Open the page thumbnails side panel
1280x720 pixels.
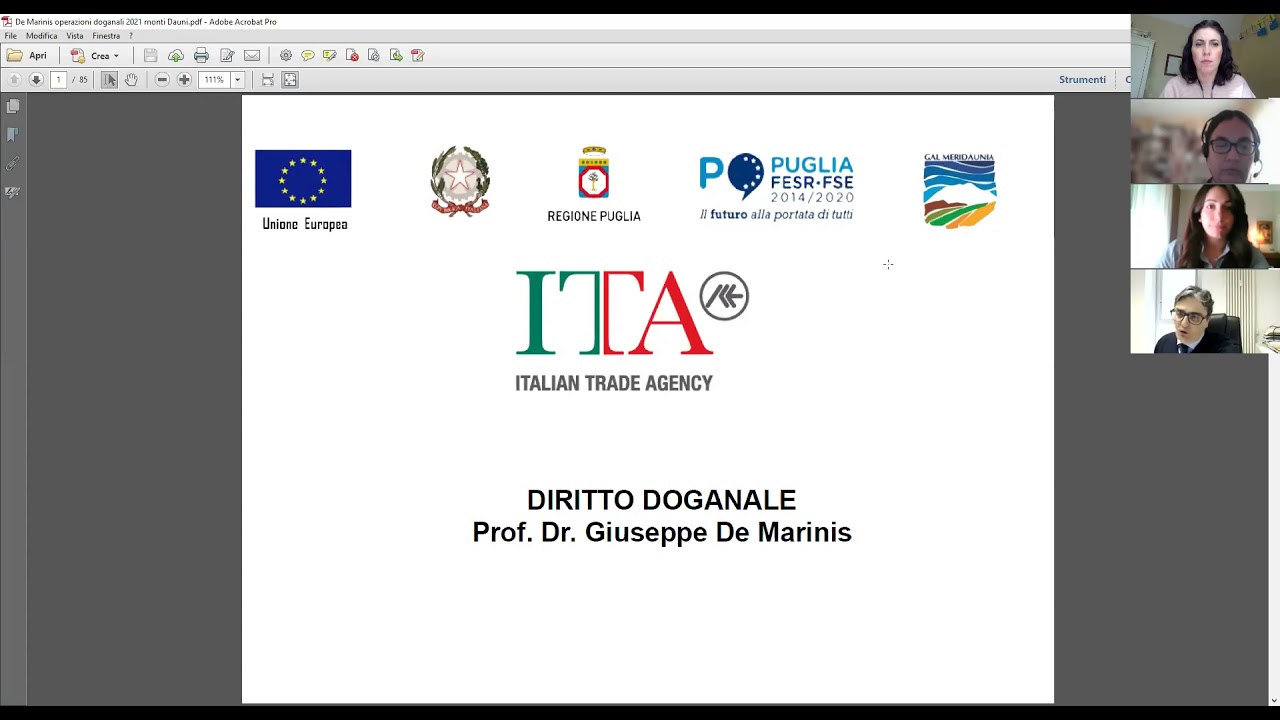point(13,106)
